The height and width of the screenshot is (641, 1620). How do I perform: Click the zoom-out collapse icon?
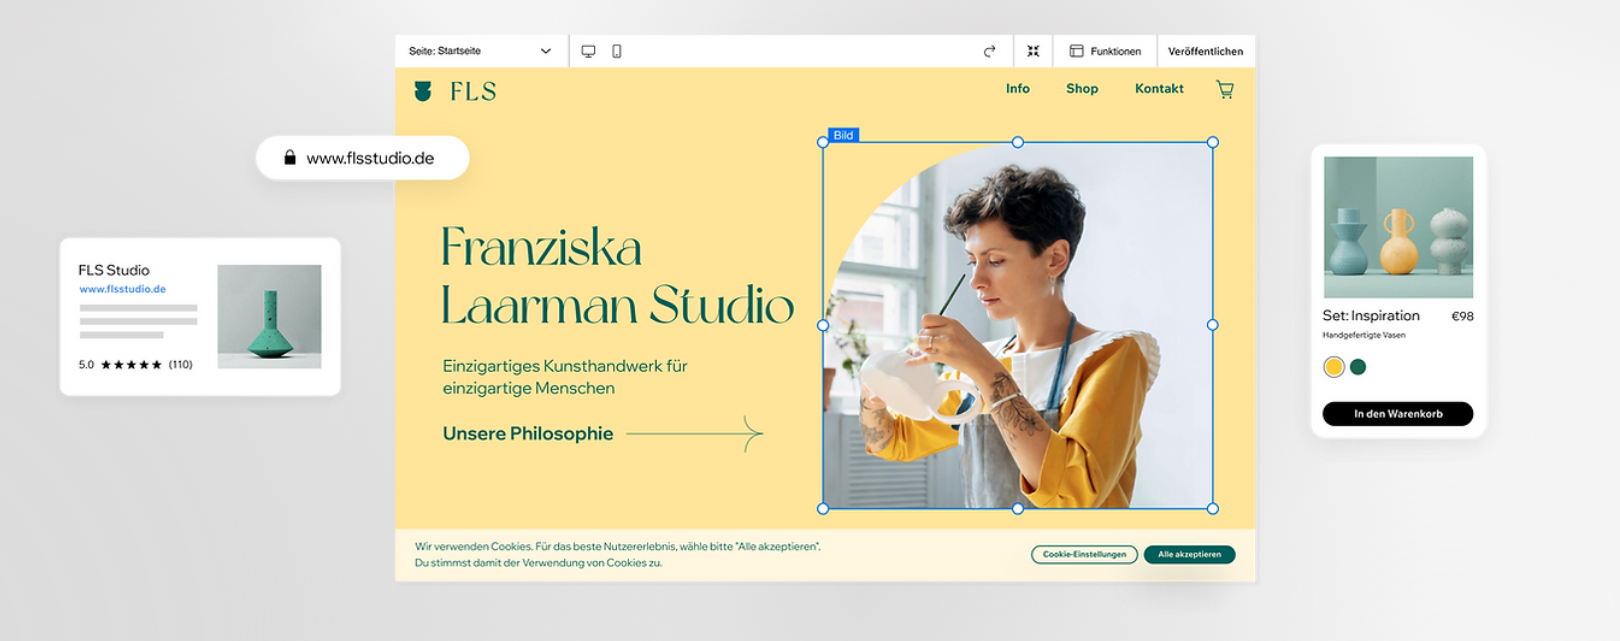(x=1033, y=51)
